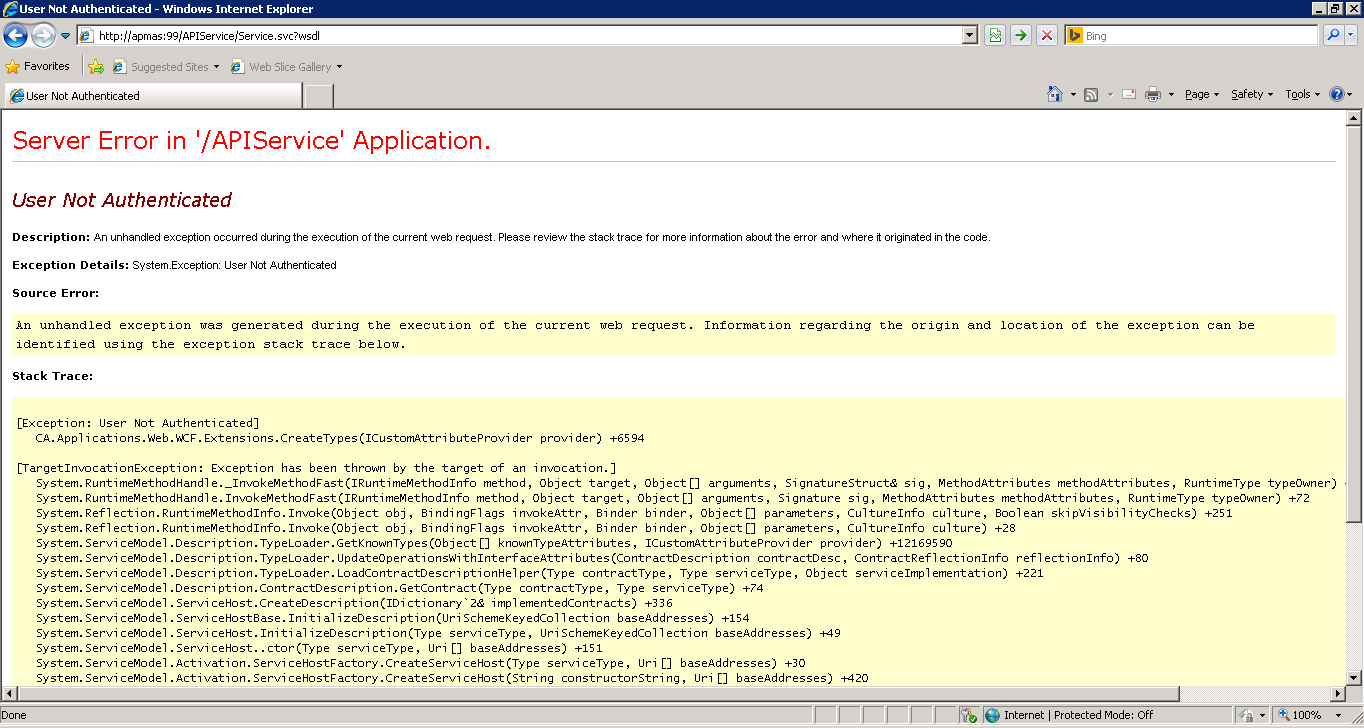
Task: Click the Bing search magnifier icon
Action: 1333,35
